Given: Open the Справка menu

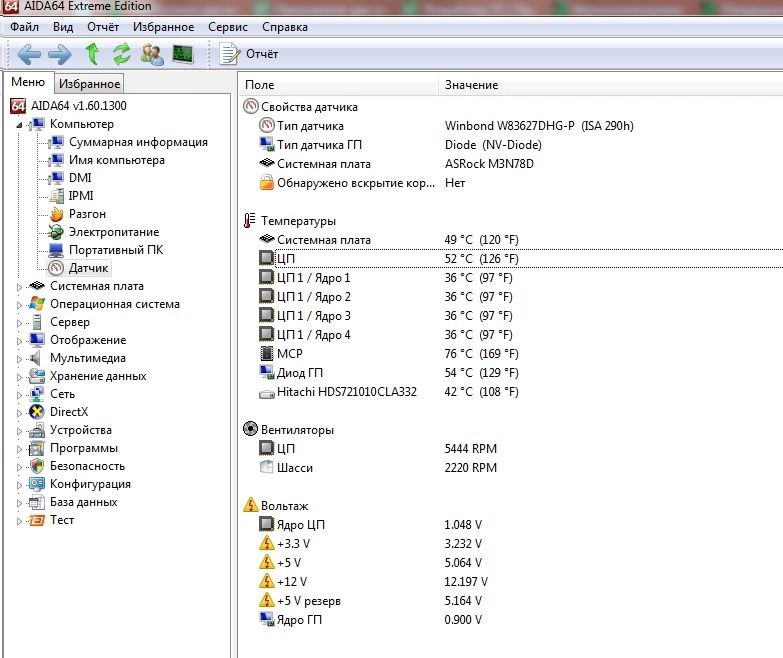Looking at the screenshot, I should [x=285, y=27].
